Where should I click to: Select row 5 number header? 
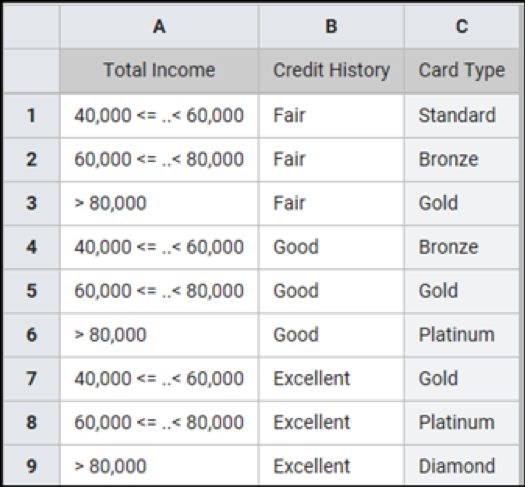(x=32, y=291)
